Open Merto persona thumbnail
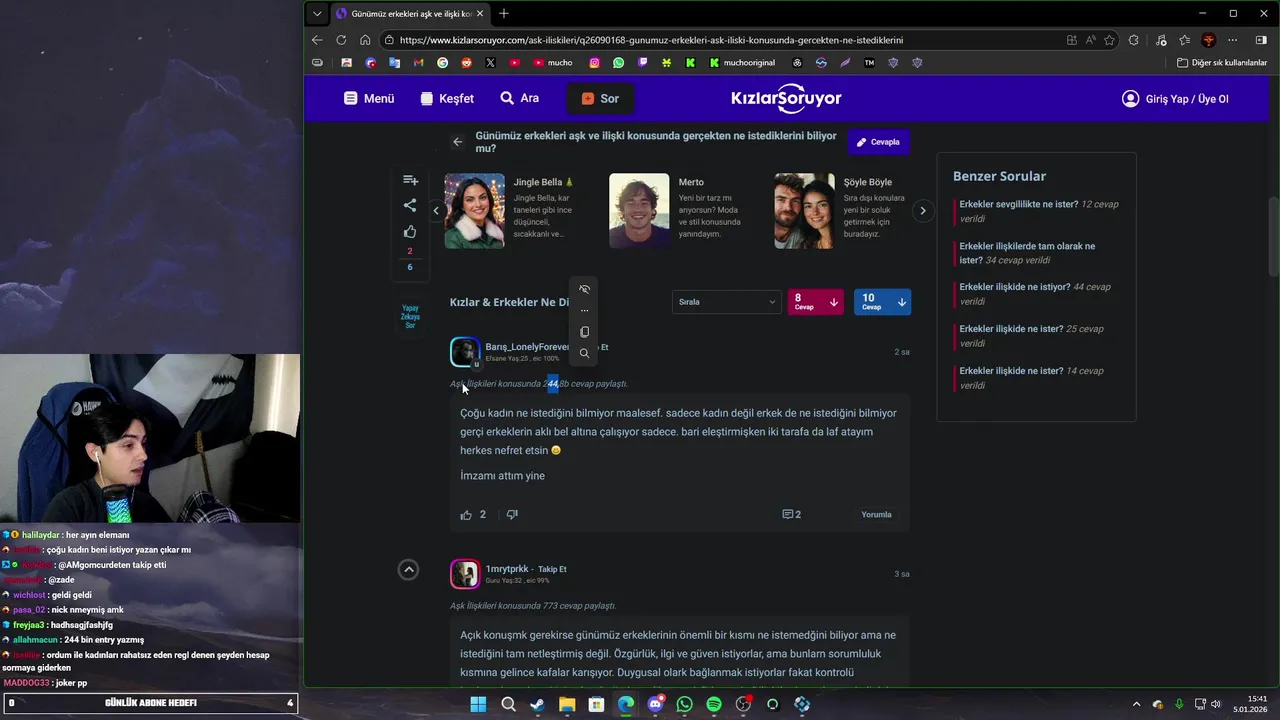The width and height of the screenshot is (1280, 720). [x=639, y=211]
